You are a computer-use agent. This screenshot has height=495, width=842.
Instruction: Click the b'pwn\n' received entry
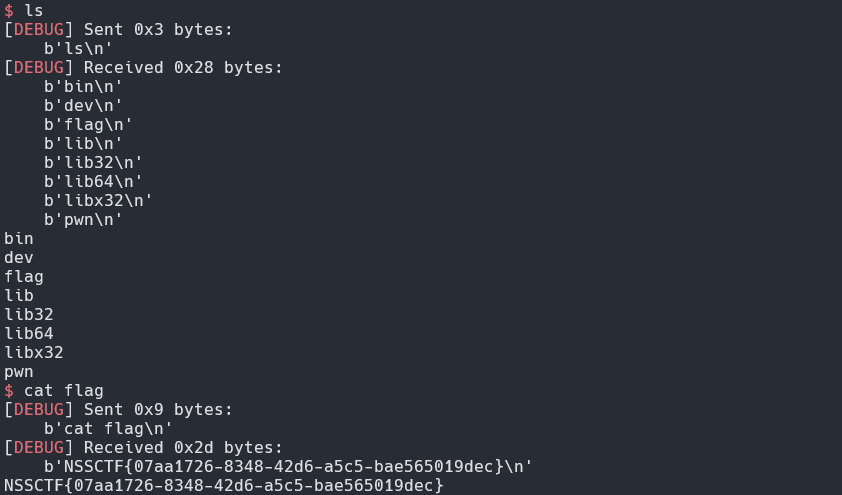coord(83,220)
